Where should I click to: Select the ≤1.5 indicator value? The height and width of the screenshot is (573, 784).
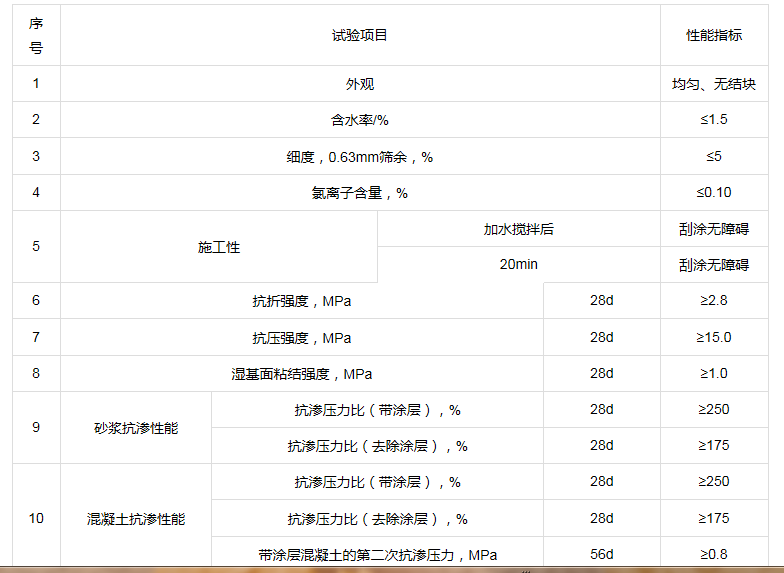(713, 120)
